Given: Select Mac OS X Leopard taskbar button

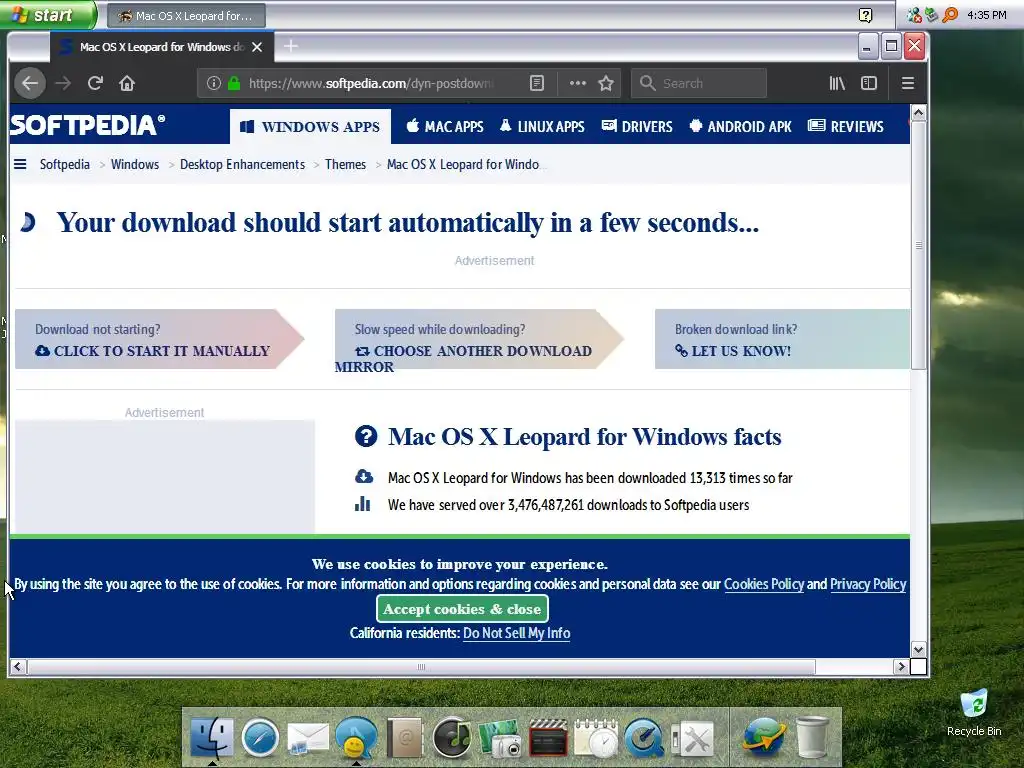Looking at the screenshot, I should (186, 16).
